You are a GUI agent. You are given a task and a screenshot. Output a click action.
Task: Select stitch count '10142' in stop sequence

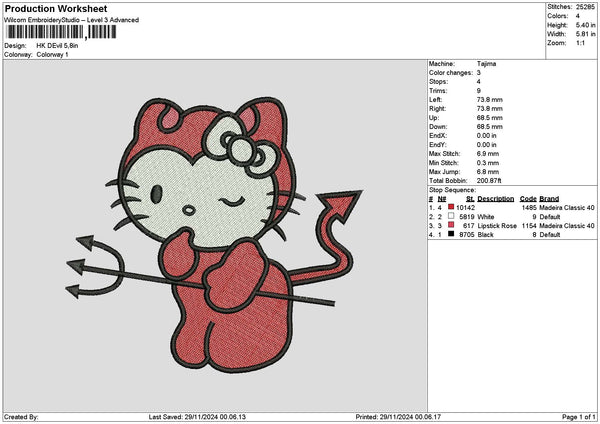[465, 208]
